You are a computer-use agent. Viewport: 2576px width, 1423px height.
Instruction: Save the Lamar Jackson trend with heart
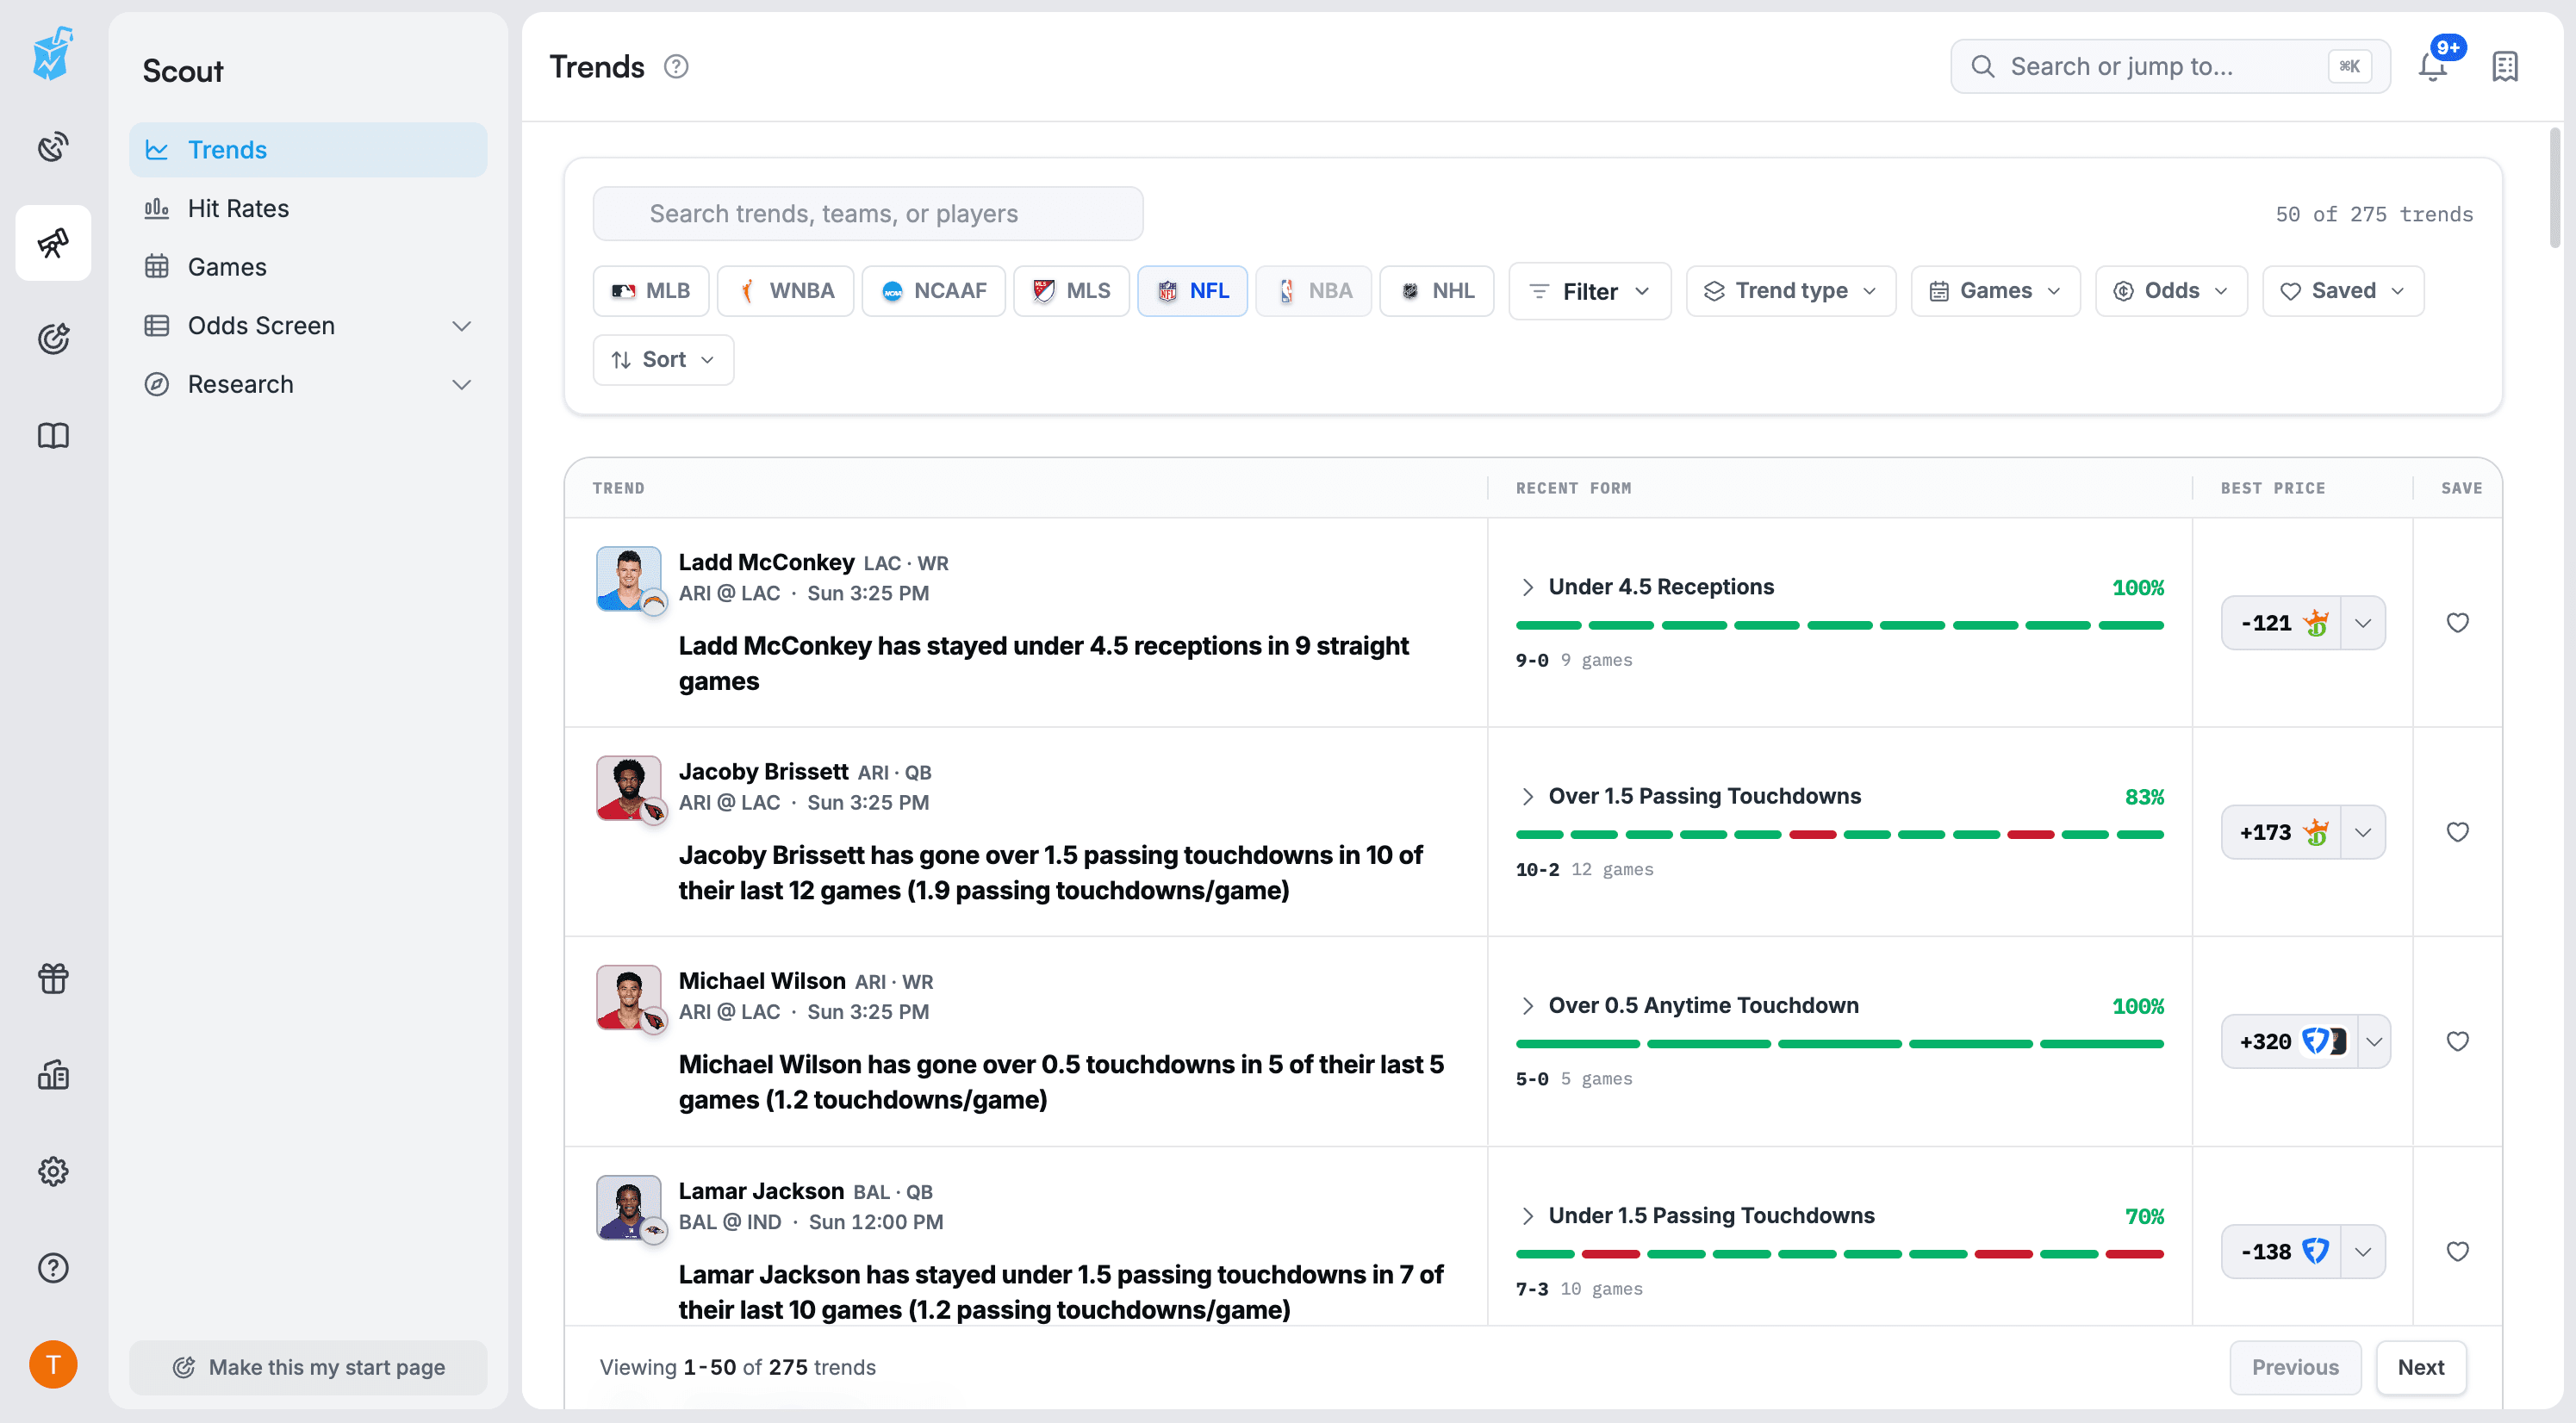click(2457, 1251)
